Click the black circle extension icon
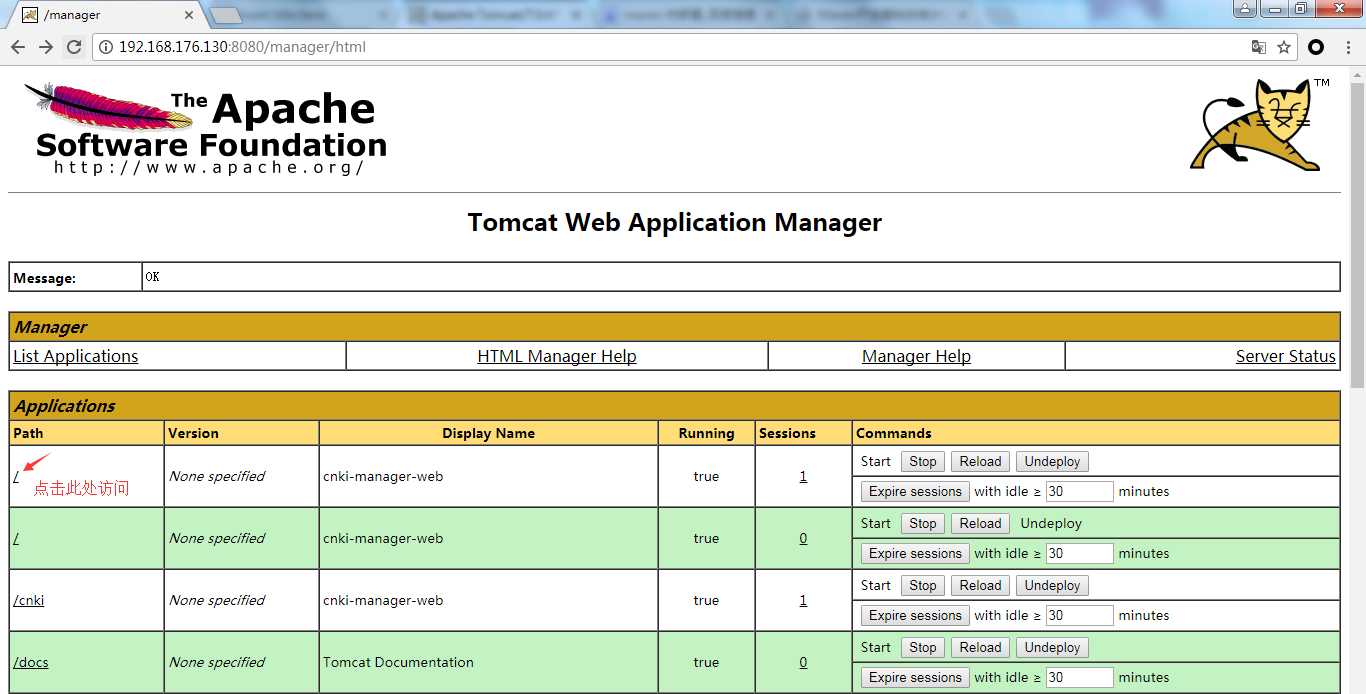This screenshot has width=1366, height=694. (x=1316, y=47)
